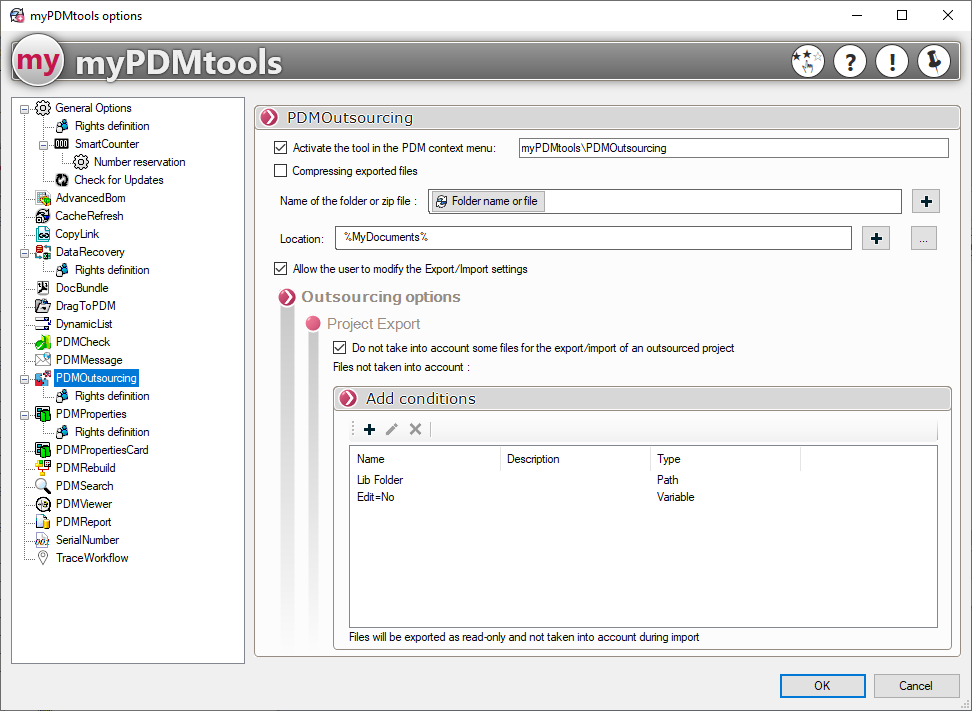The image size is (972, 711).
Task: Browse location with the ellipsis button
Action: (924, 238)
